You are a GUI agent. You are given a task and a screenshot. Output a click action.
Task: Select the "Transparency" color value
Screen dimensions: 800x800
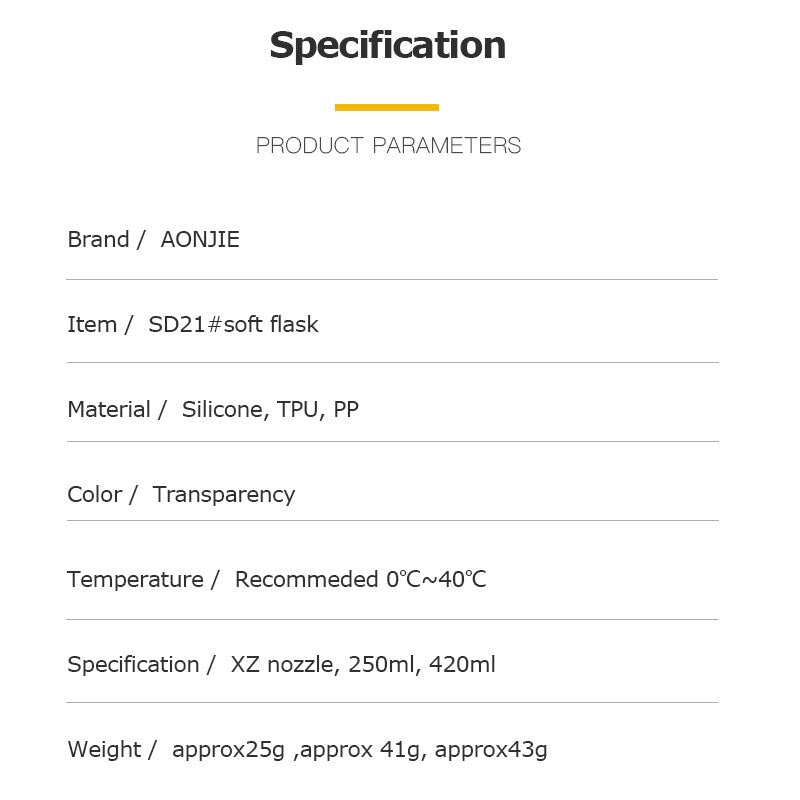(224, 495)
